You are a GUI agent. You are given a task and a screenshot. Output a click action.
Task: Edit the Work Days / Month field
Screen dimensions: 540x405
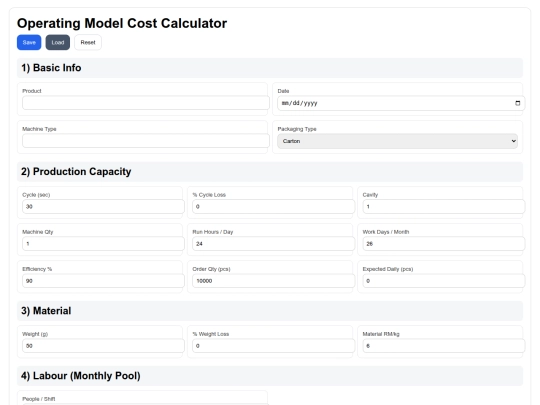point(444,244)
